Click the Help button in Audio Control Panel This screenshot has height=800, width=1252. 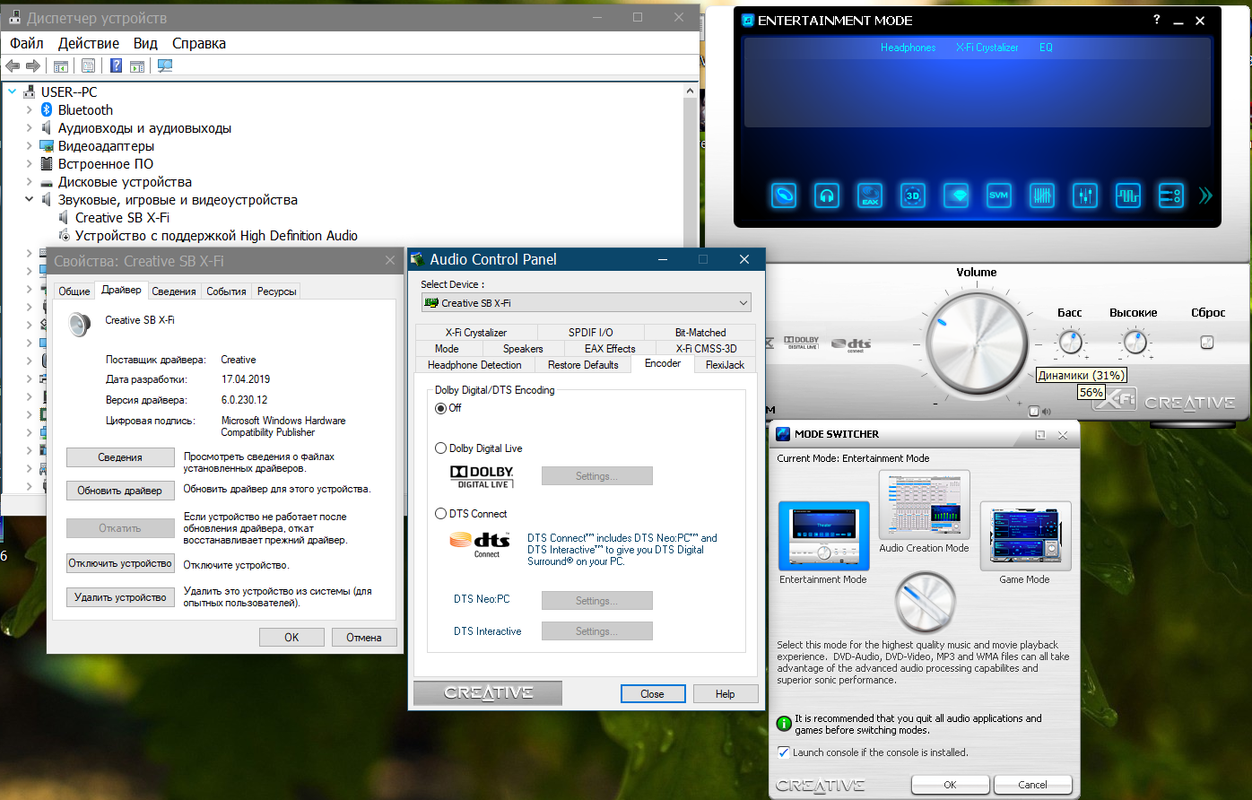[725, 693]
